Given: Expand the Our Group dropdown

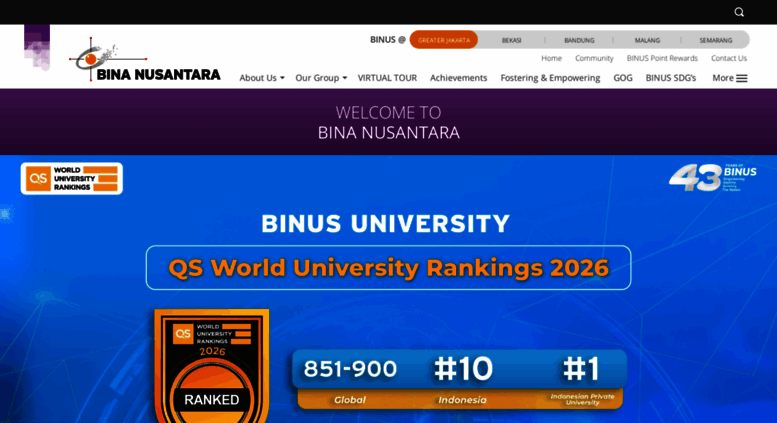Looking at the screenshot, I should [321, 78].
